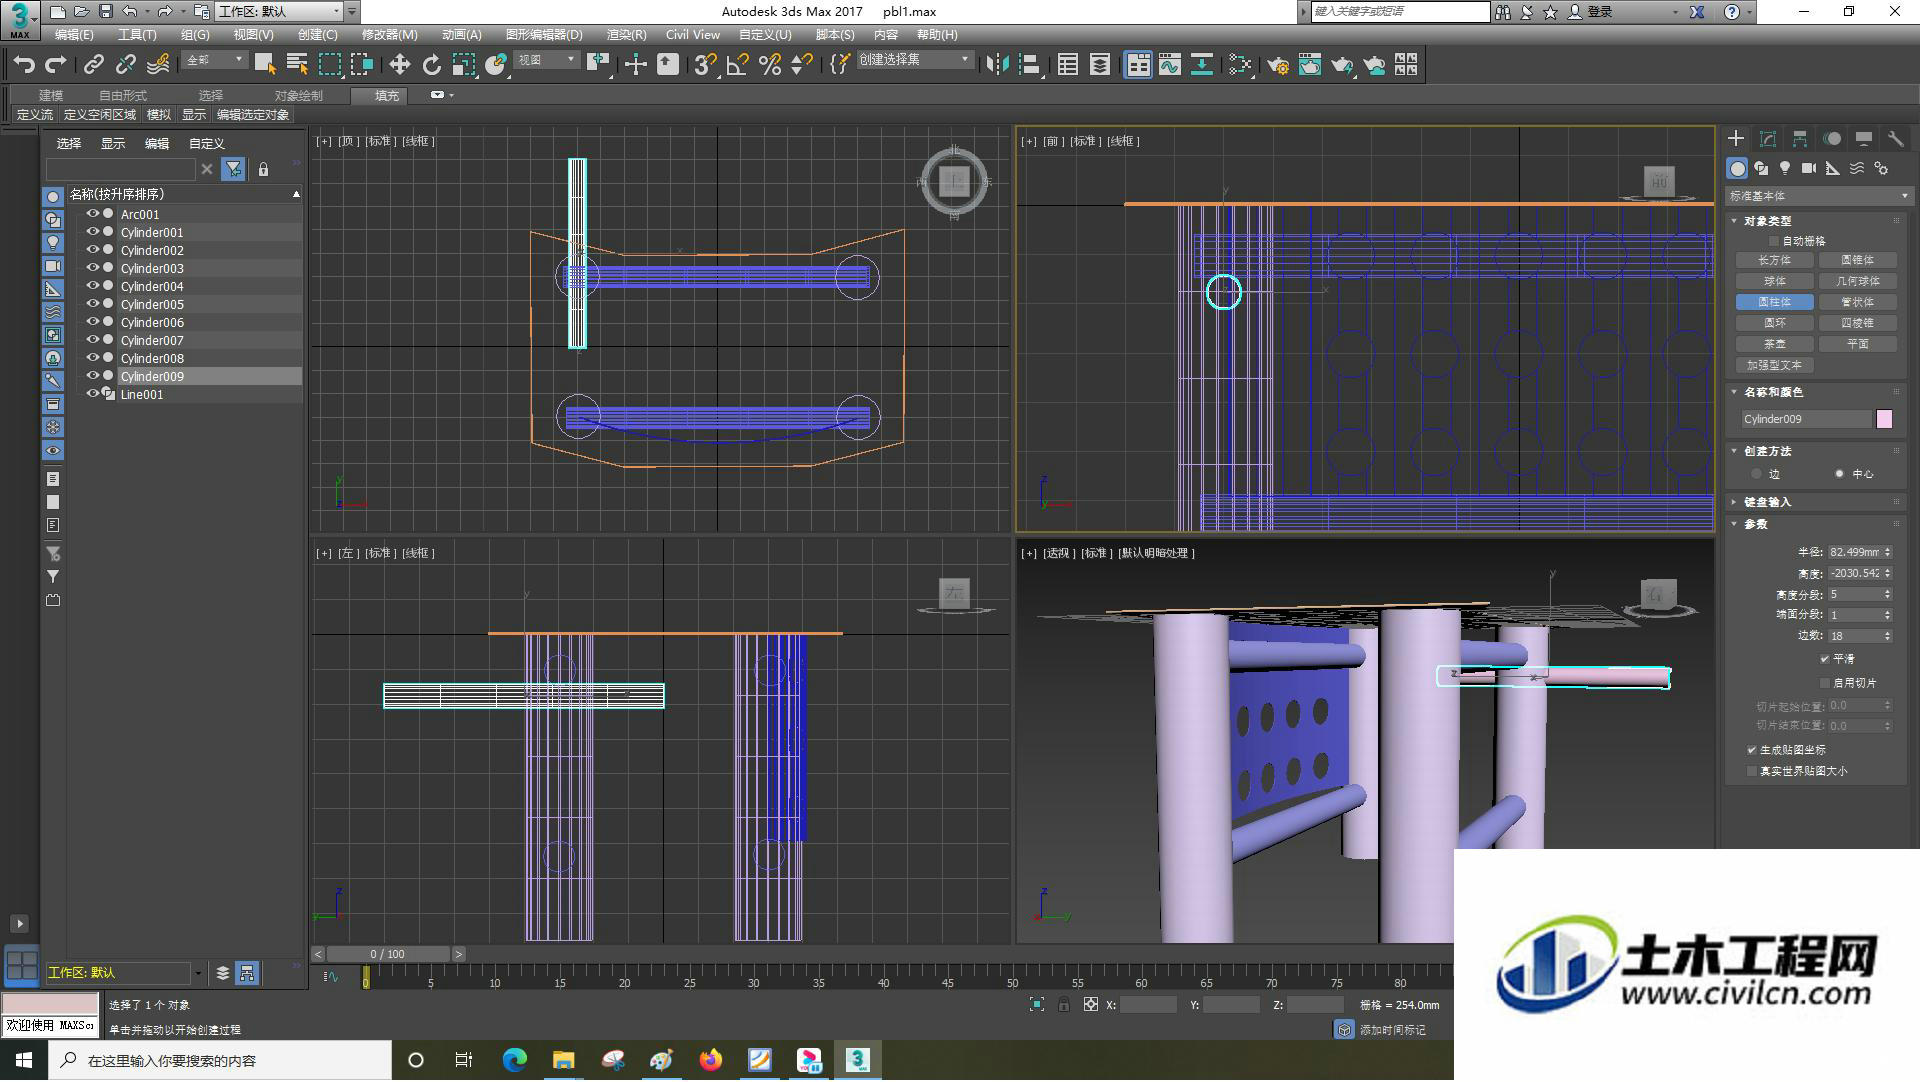This screenshot has width=1920, height=1082.
Task: Hide Line001 using its eye icon
Action: coord(92,394)
